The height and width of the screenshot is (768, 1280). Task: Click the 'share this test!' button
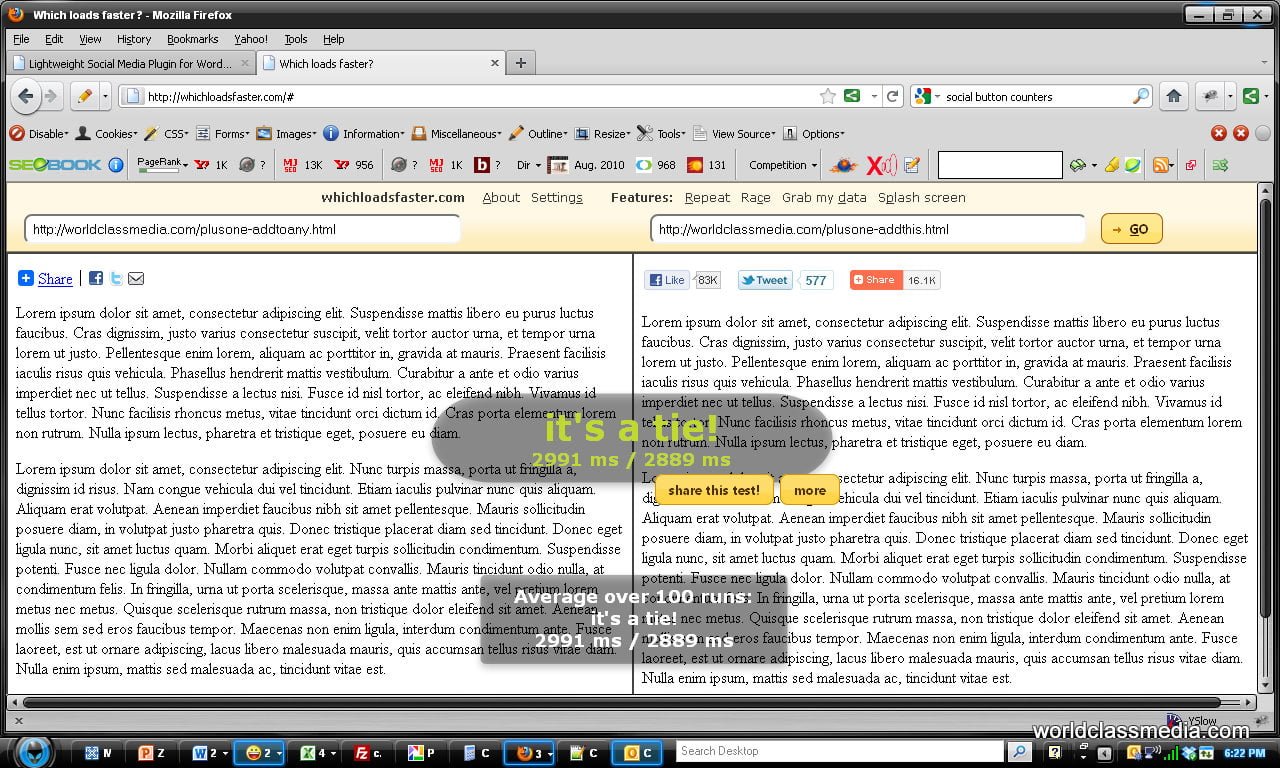[714, 490]
